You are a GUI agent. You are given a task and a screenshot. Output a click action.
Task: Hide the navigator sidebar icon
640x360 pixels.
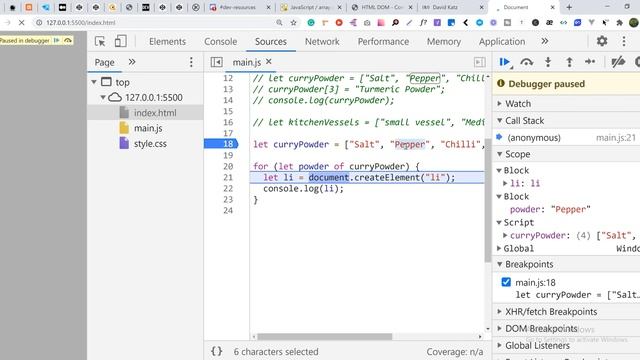tap(216, 62)
